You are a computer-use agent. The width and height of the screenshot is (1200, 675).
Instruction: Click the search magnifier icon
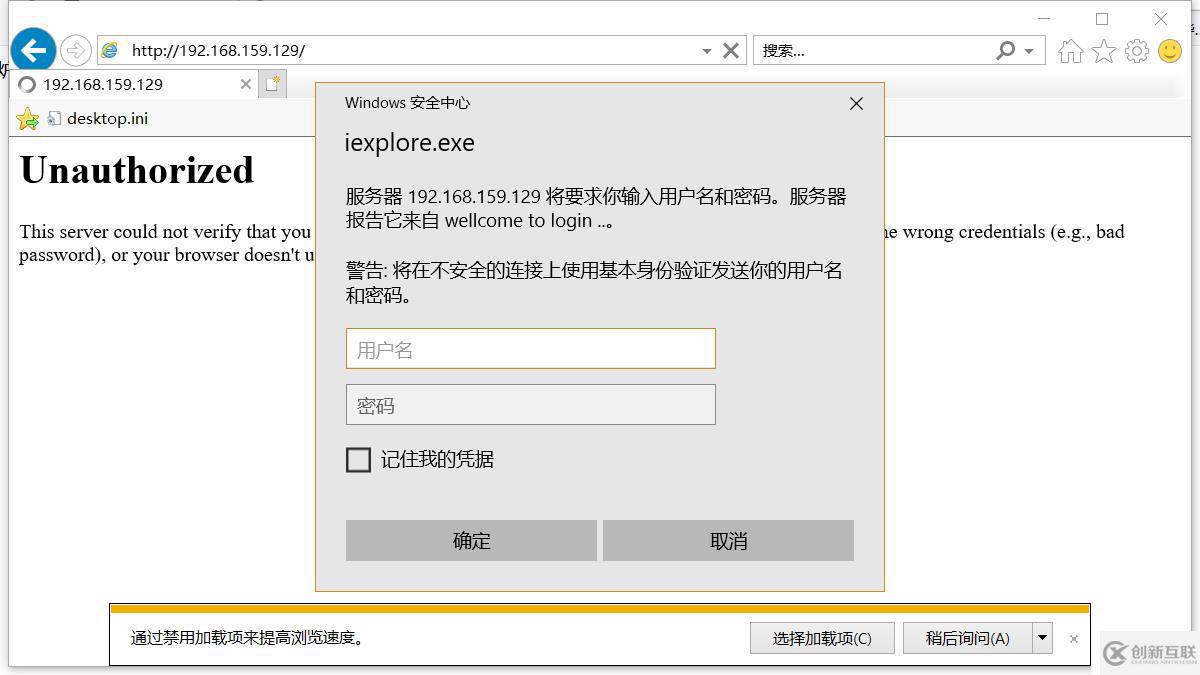tap(1006, 50)
